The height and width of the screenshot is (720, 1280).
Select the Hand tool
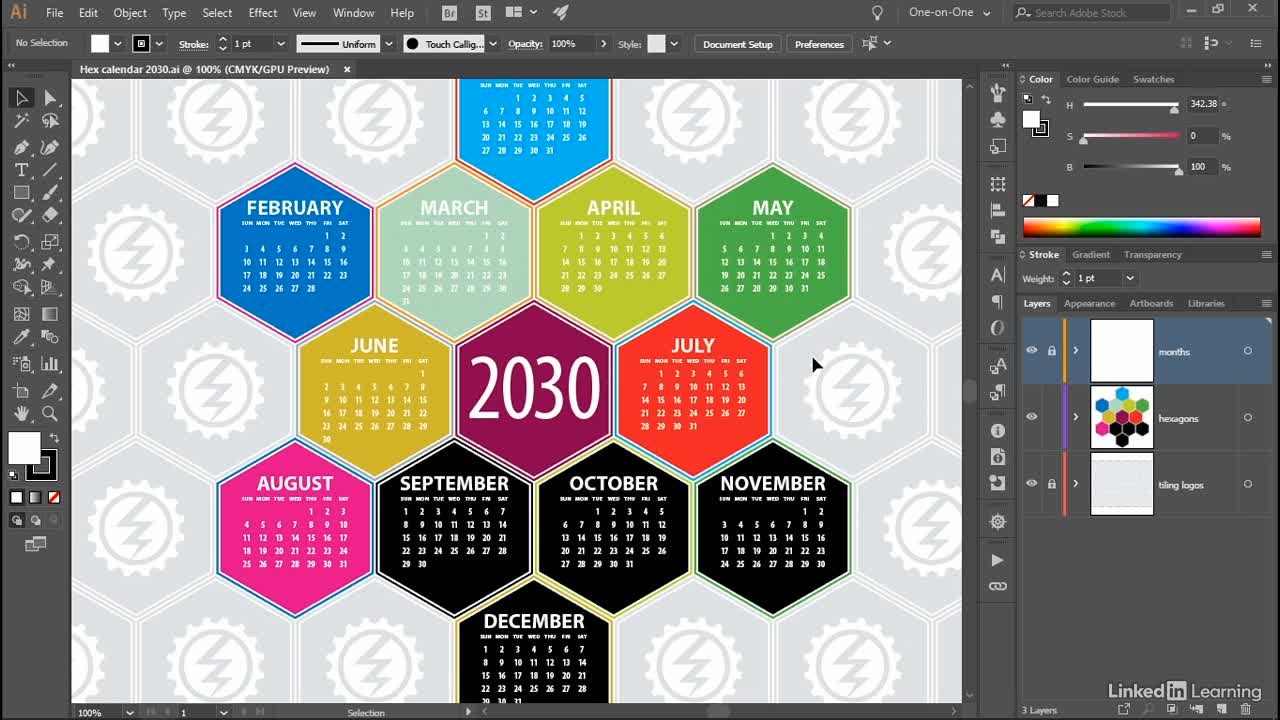21,413
